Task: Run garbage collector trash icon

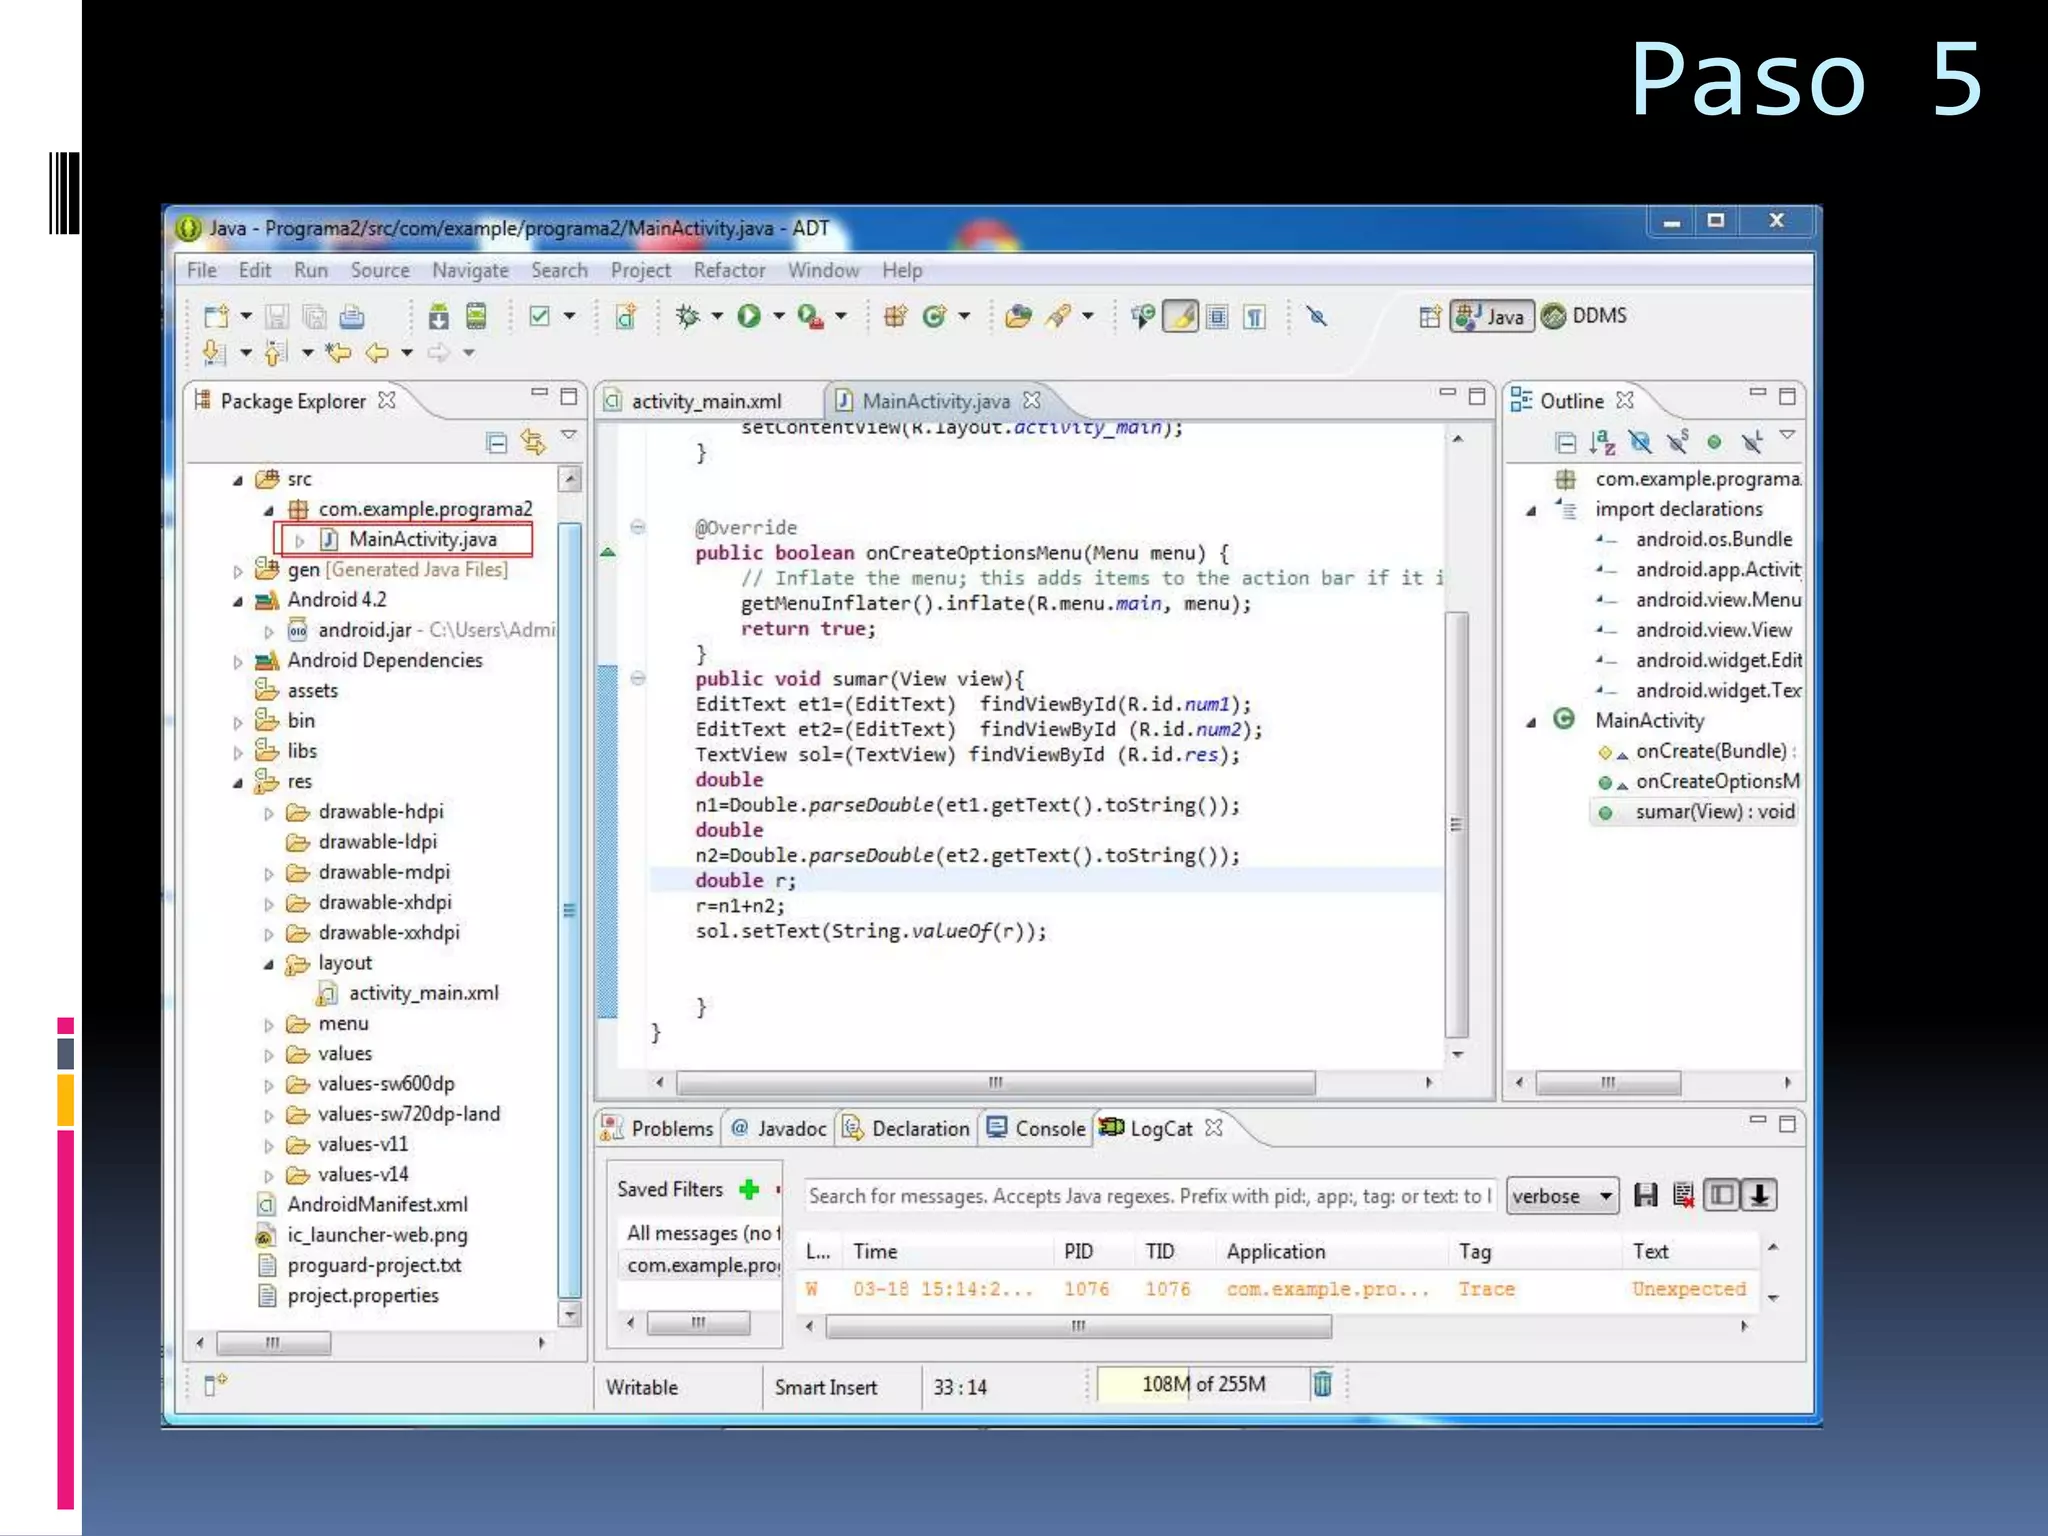Action: click(1322, 1384)
